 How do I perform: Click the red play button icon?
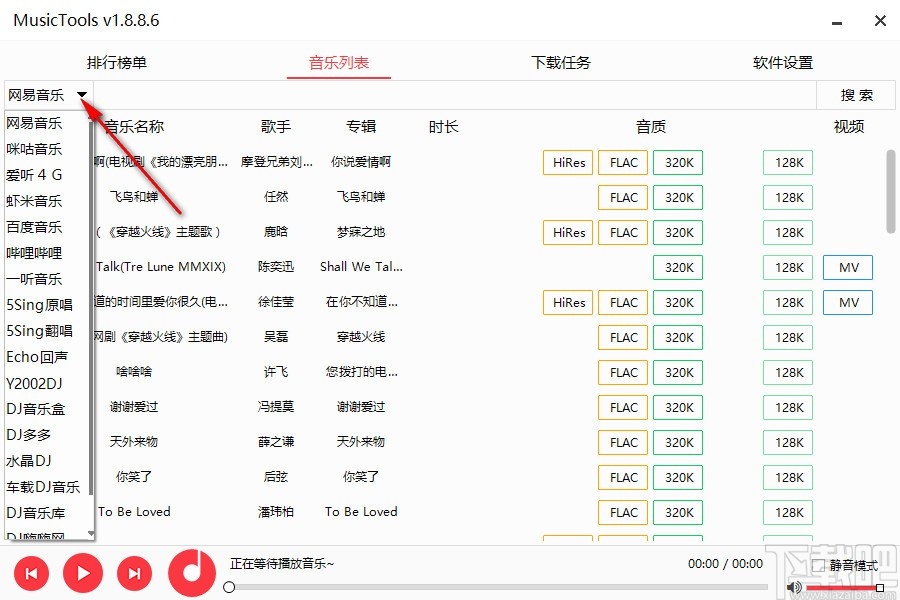coord(82,573)
